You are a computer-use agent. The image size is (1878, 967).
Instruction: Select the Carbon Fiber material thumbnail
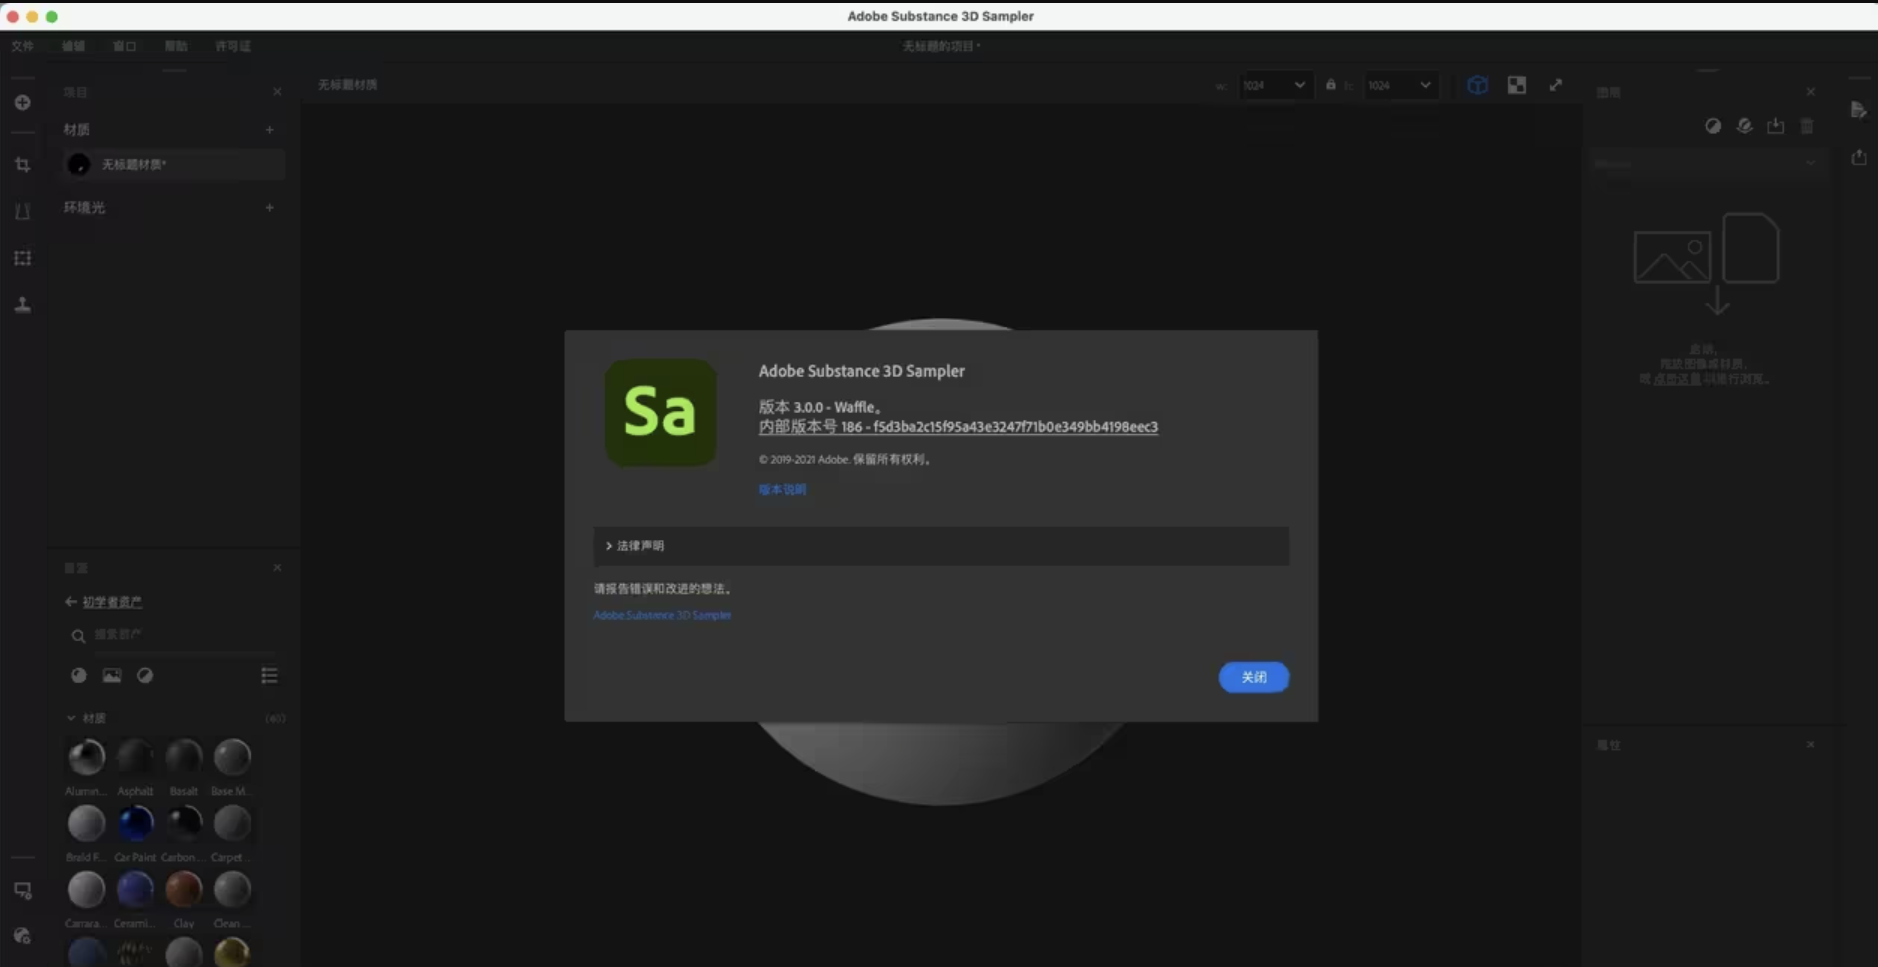coord(184,823)
